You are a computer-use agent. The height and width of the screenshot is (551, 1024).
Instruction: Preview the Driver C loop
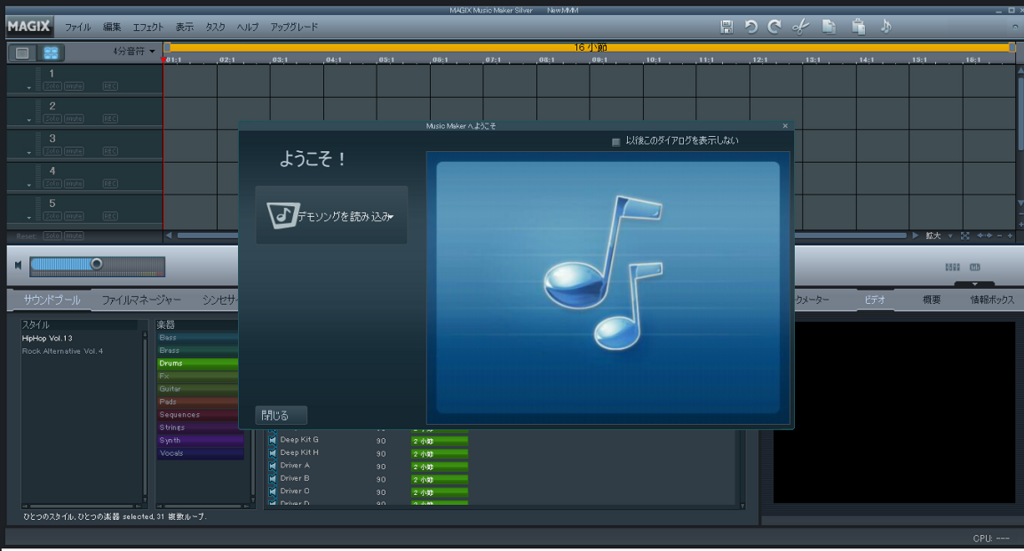pyautogui.click(x=273, y=492)
